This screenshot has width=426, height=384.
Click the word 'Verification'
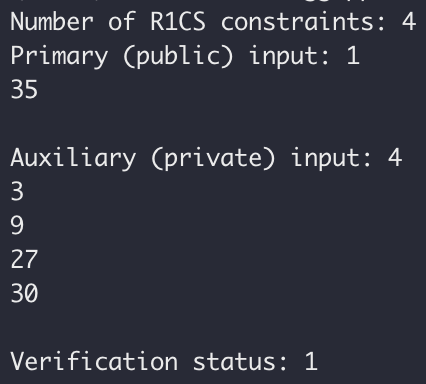tap(94, 361)
